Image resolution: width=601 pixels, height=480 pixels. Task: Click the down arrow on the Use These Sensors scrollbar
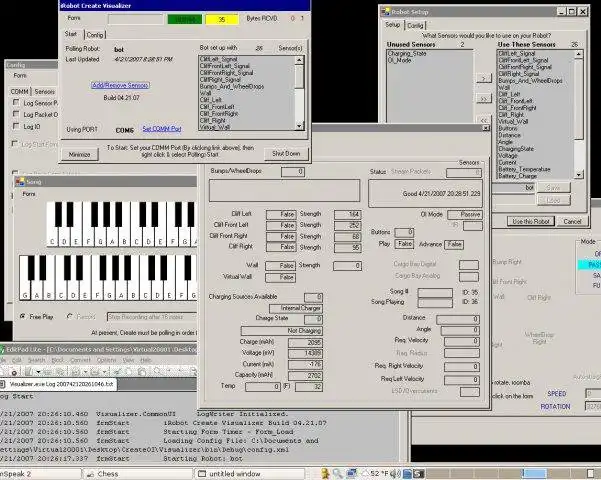pos(579,174)
